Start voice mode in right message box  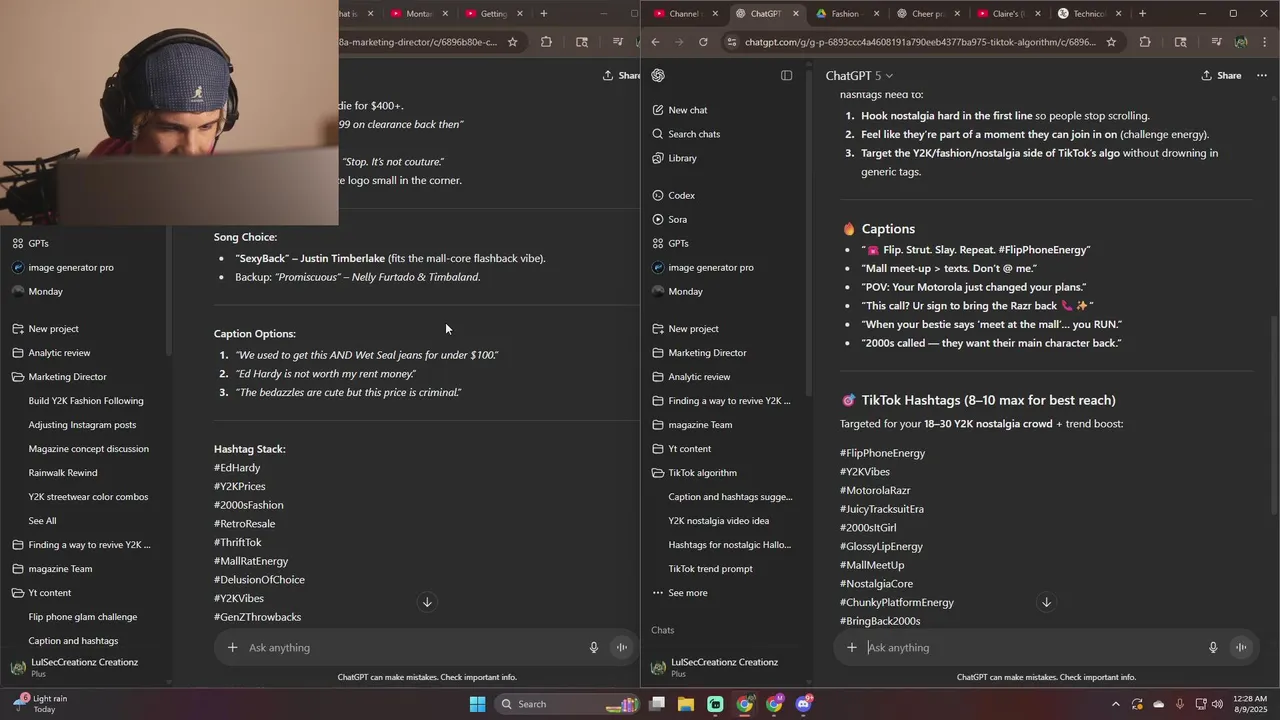[x=1241, y=648]
